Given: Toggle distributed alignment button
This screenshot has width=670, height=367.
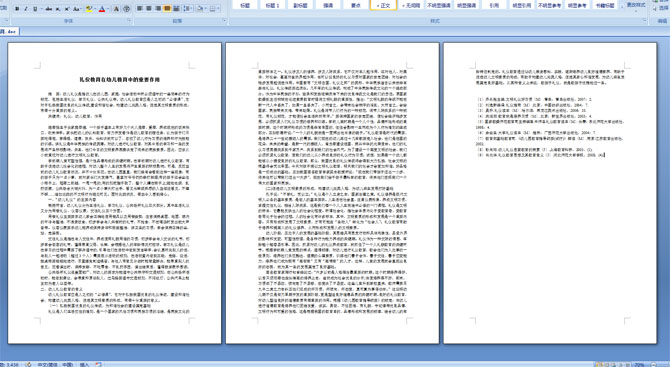Looking at the screenshot, I should point(176,9).
